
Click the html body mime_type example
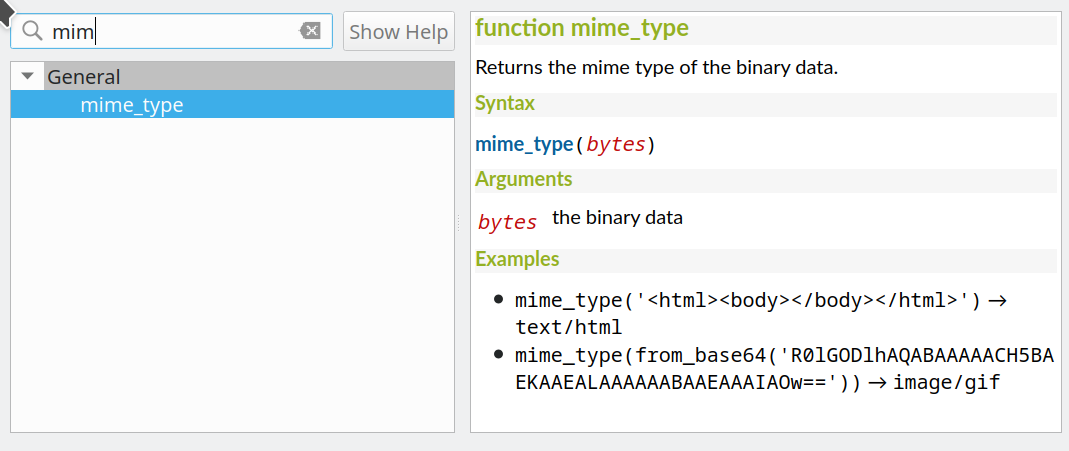coord(748,300)
